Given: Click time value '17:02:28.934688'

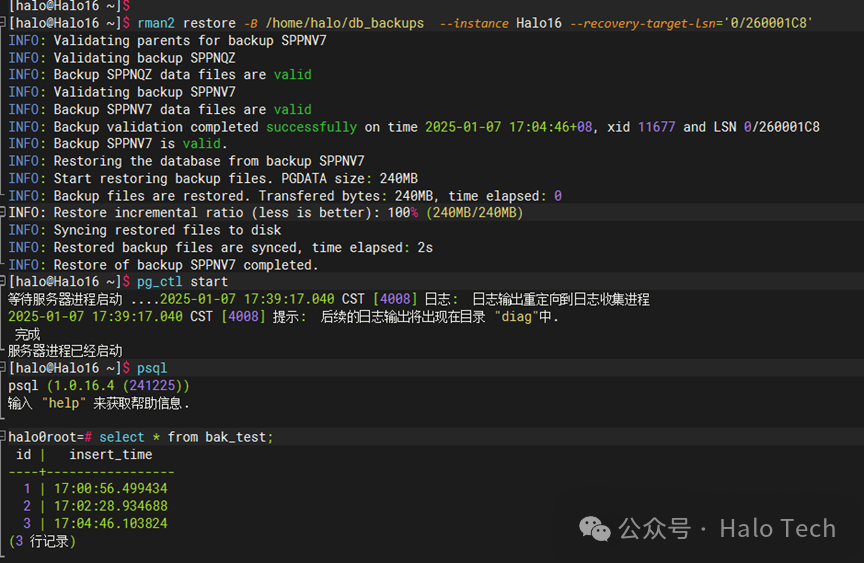Looking at the screenshot, I should 110,506.
